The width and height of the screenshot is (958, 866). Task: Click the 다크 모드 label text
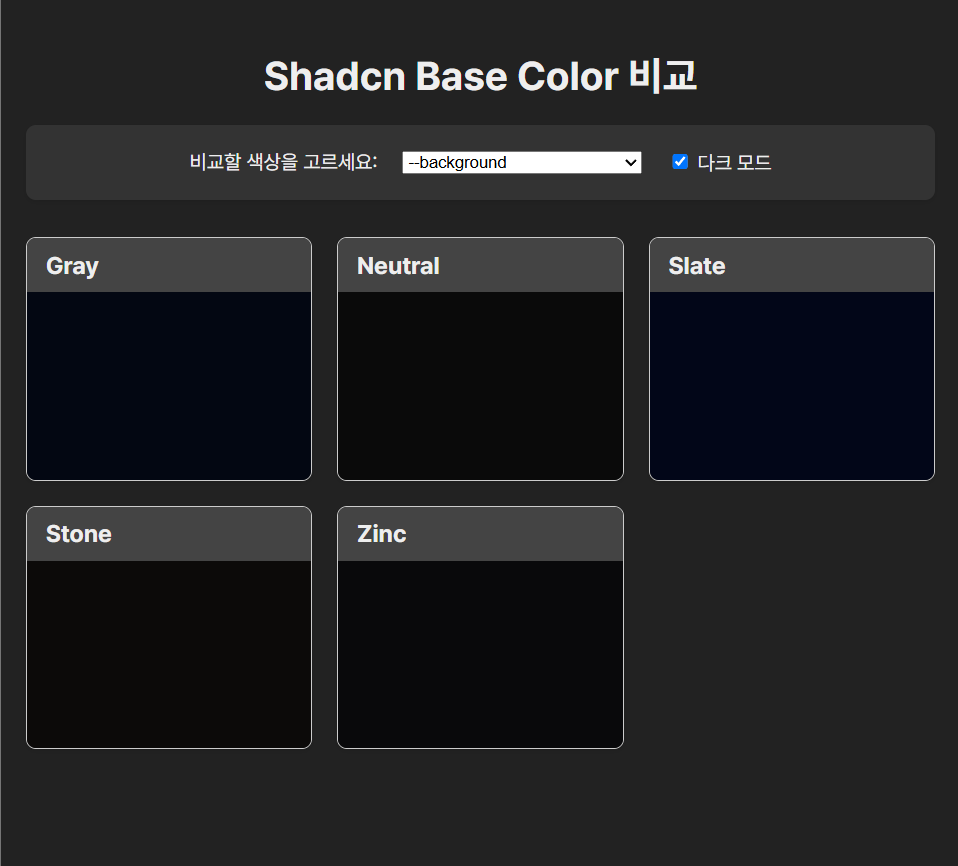click(x=734, y=163)
